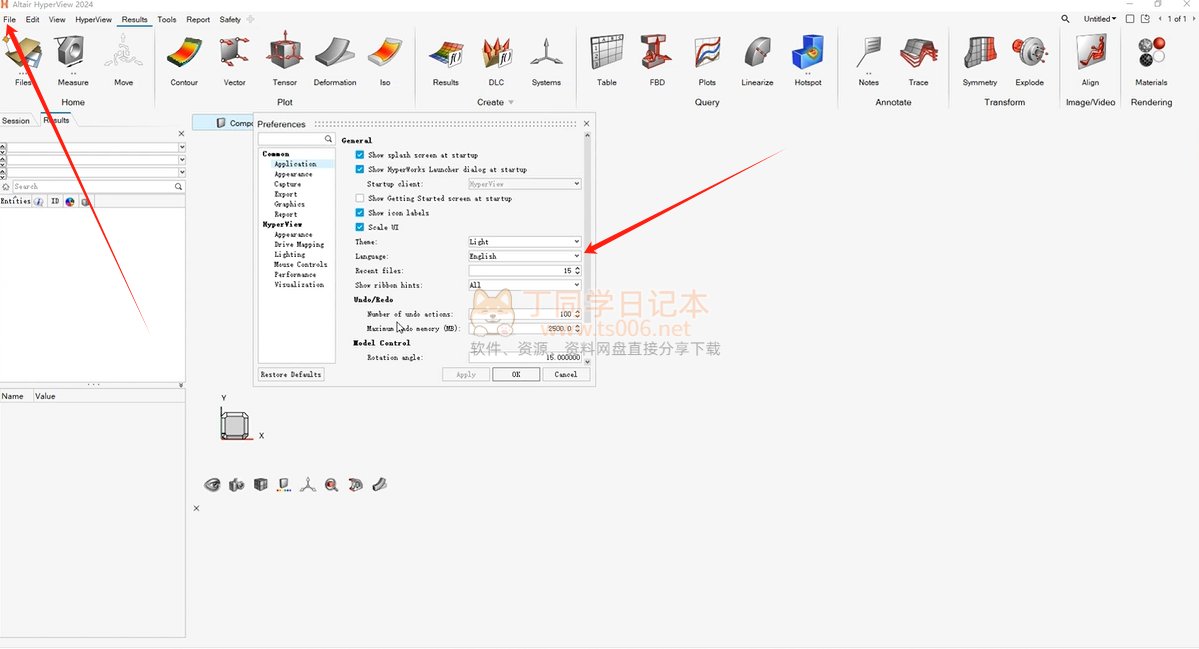Image resolution: width=1199 pixels, height=649 pixels.
Task: Select the Linearize tool
Action: pyautogui.click(x=757, y=60)
